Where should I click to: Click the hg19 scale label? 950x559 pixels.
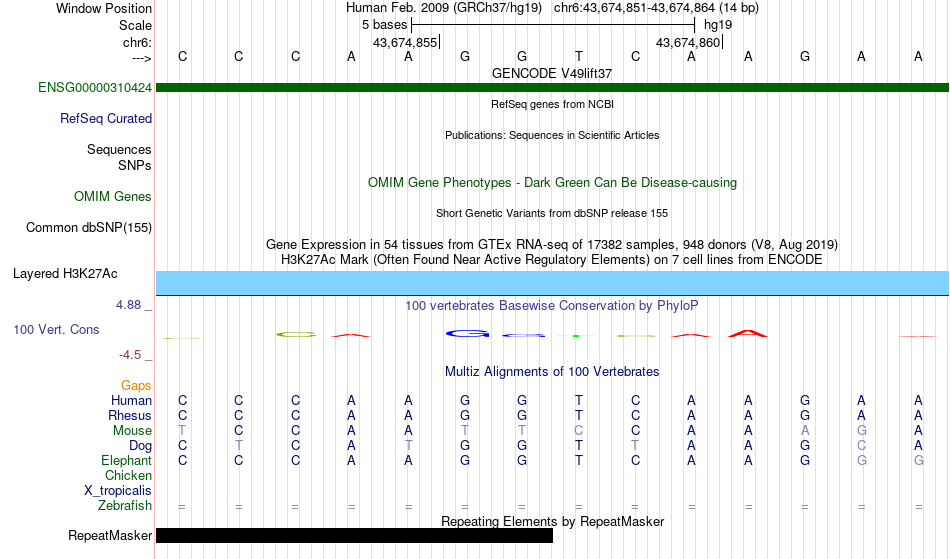pos(718,25)
